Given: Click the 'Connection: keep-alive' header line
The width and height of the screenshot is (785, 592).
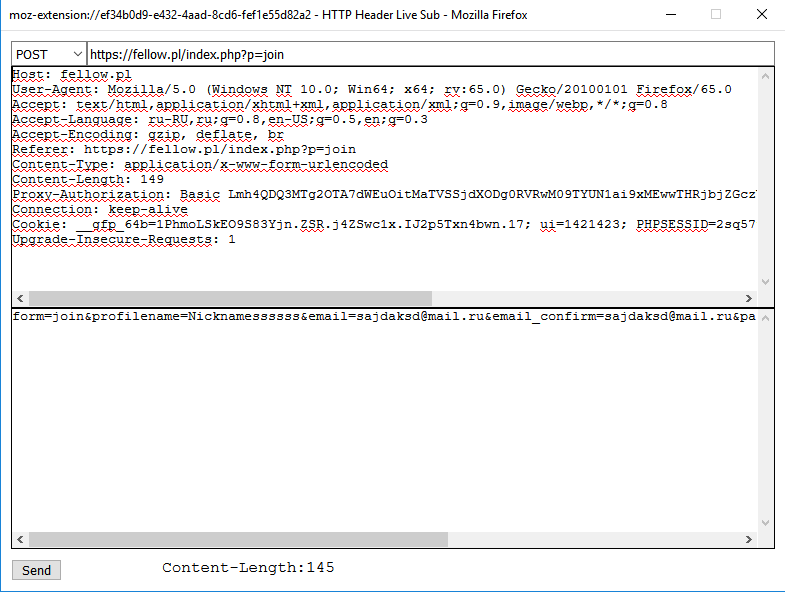Looking at the screenshot, I should (x=100, y=210).
